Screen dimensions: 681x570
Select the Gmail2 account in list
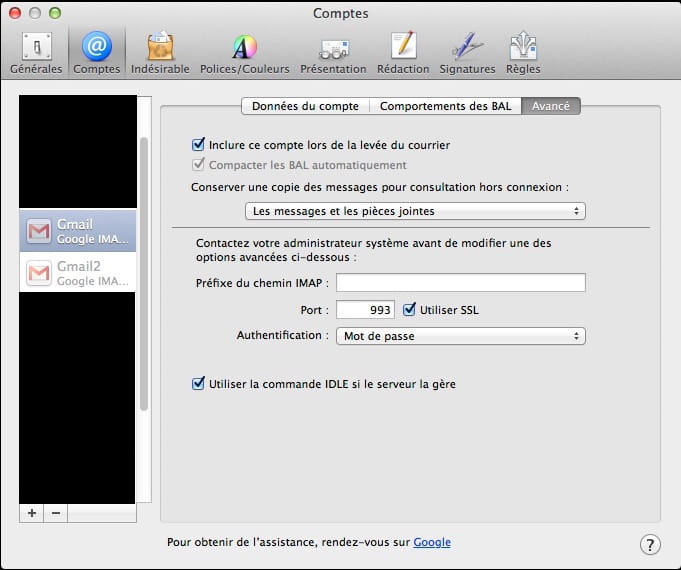78,272
